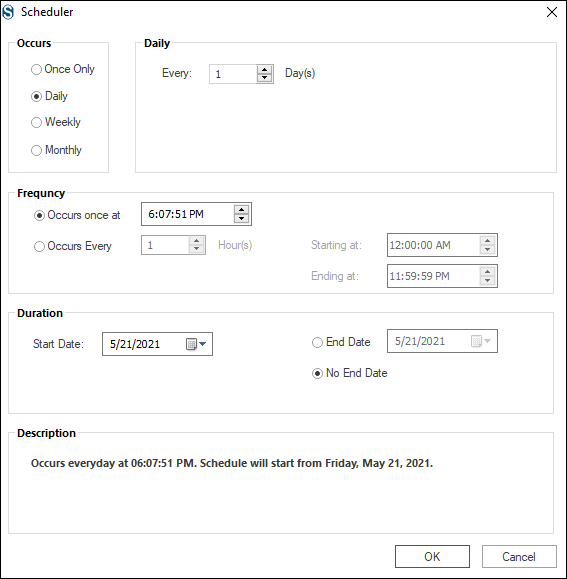Click up arrow on 6:07:51 PM time
This screenshot has height=579, width=567.
[x=241, y=210]
